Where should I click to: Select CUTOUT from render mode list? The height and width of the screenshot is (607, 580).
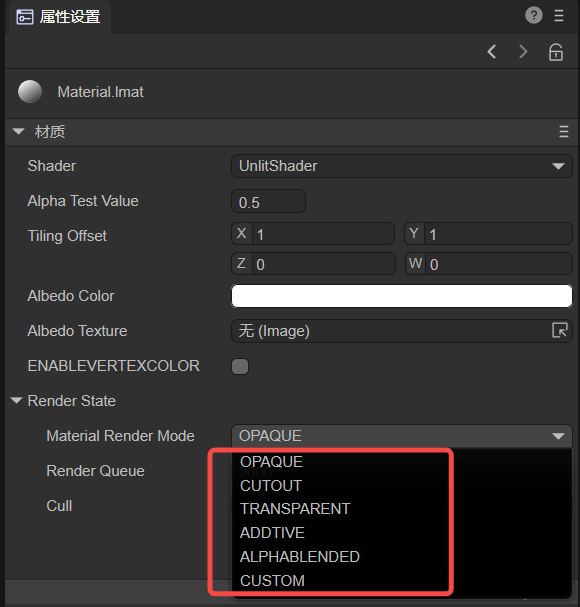point(271,486)
